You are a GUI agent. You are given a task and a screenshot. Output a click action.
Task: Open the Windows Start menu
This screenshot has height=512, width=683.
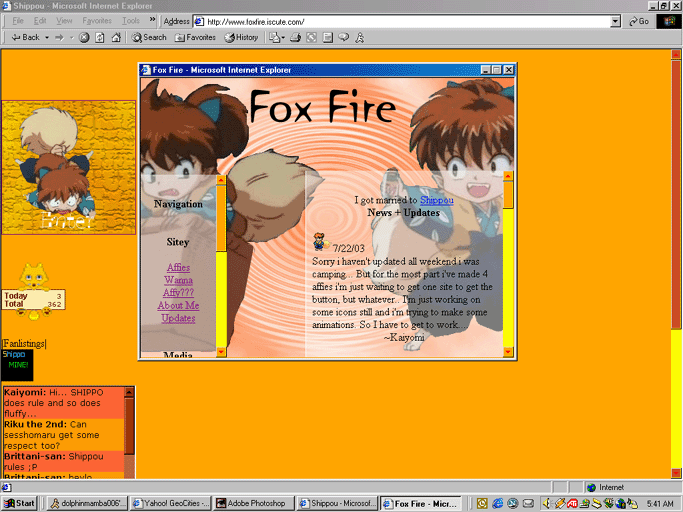click(x=19, y=504)
